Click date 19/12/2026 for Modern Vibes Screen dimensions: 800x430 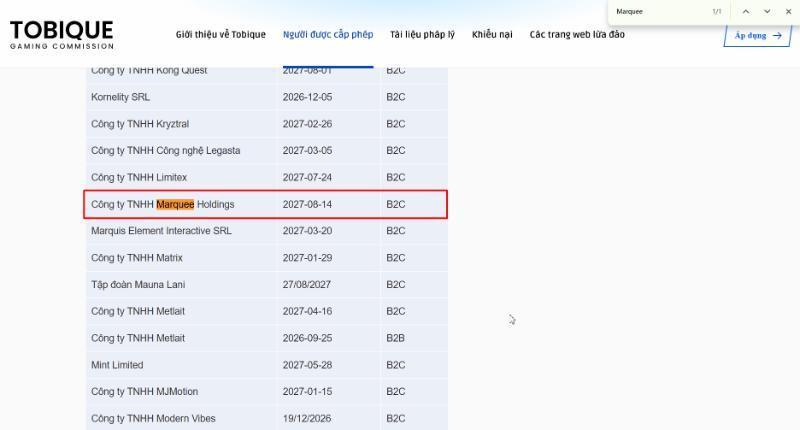(307, 418)
